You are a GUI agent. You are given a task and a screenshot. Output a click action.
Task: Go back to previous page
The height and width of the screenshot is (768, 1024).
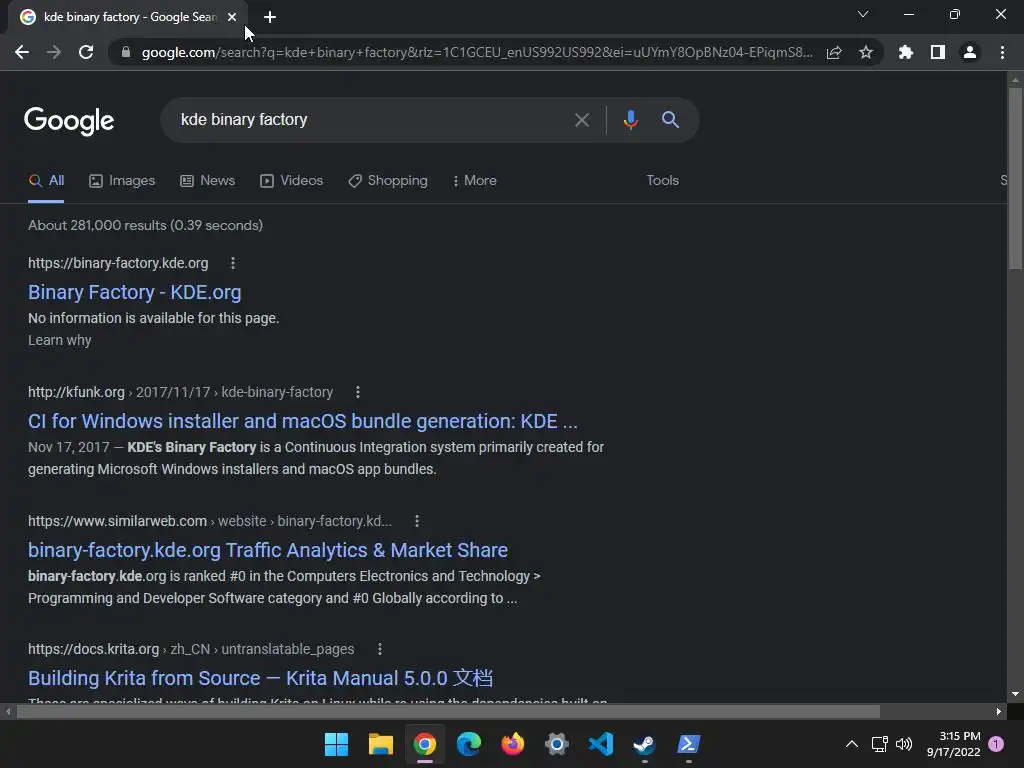click(x=22, y=52)
